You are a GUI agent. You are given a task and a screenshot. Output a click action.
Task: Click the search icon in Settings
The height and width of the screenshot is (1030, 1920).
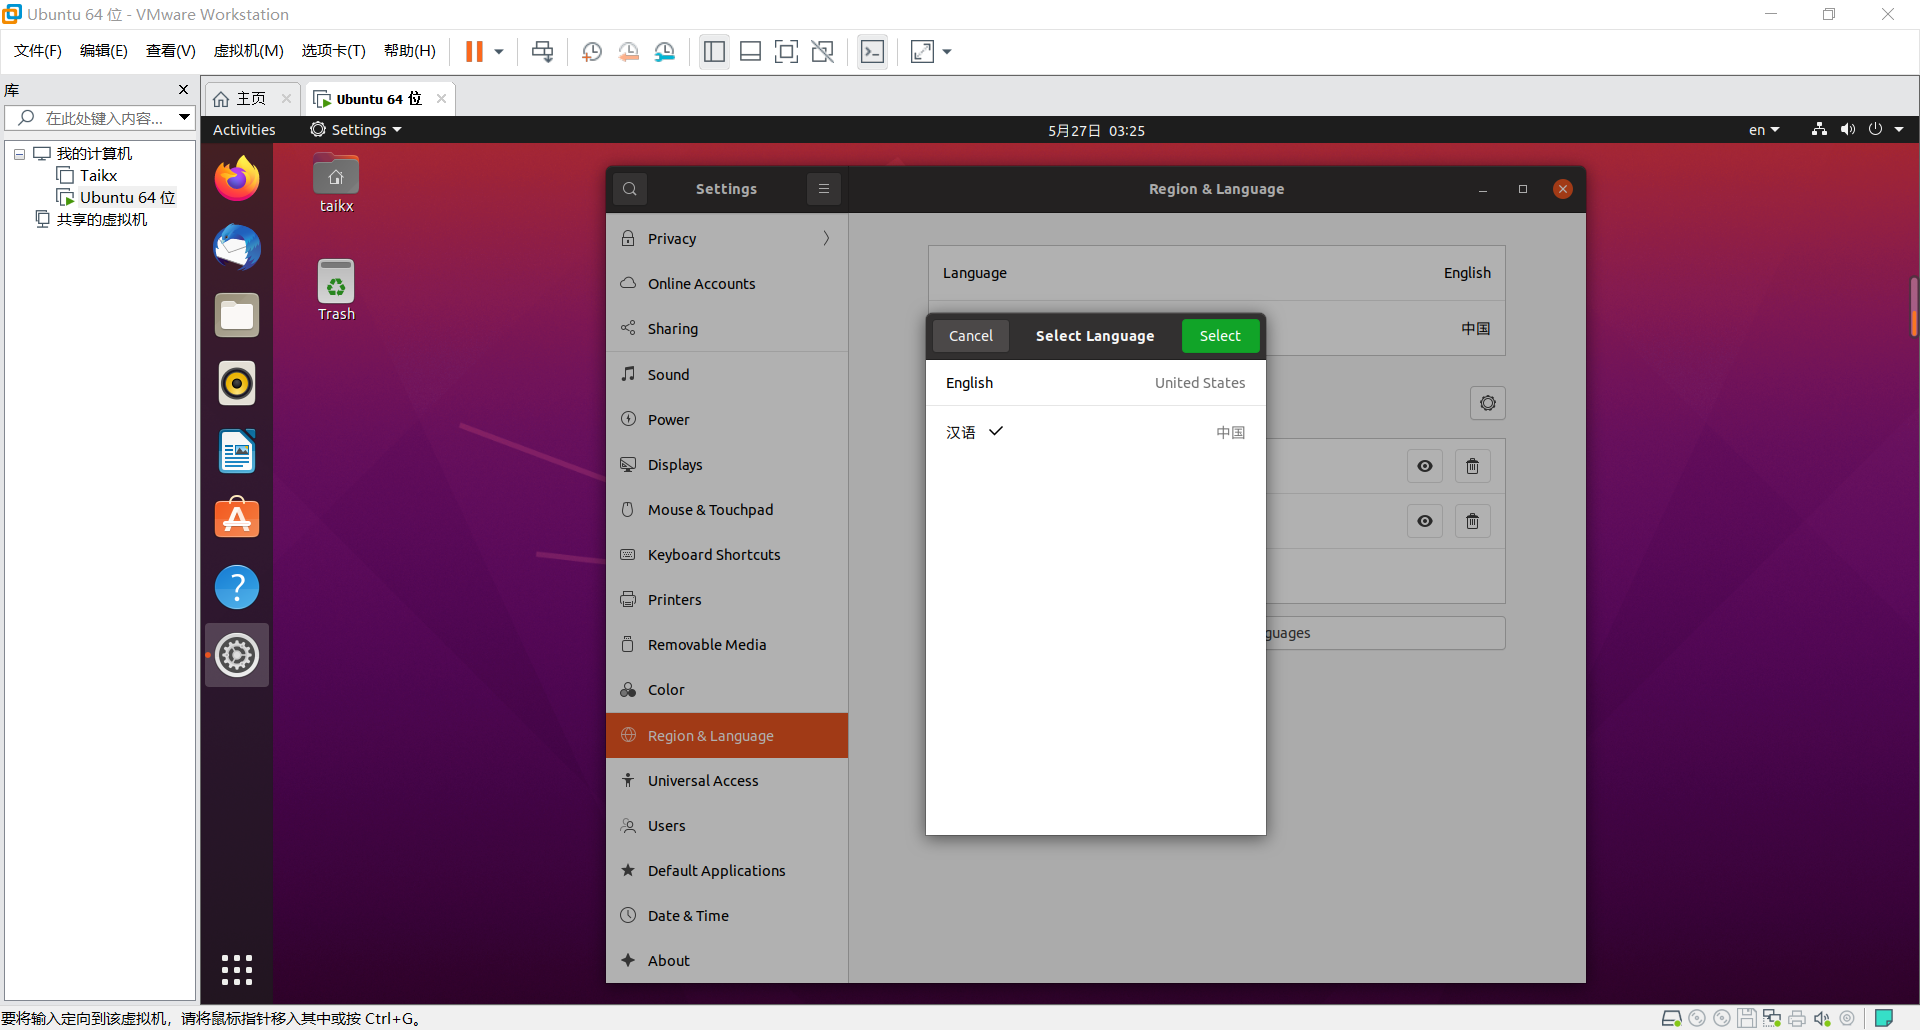pos(630,189)
